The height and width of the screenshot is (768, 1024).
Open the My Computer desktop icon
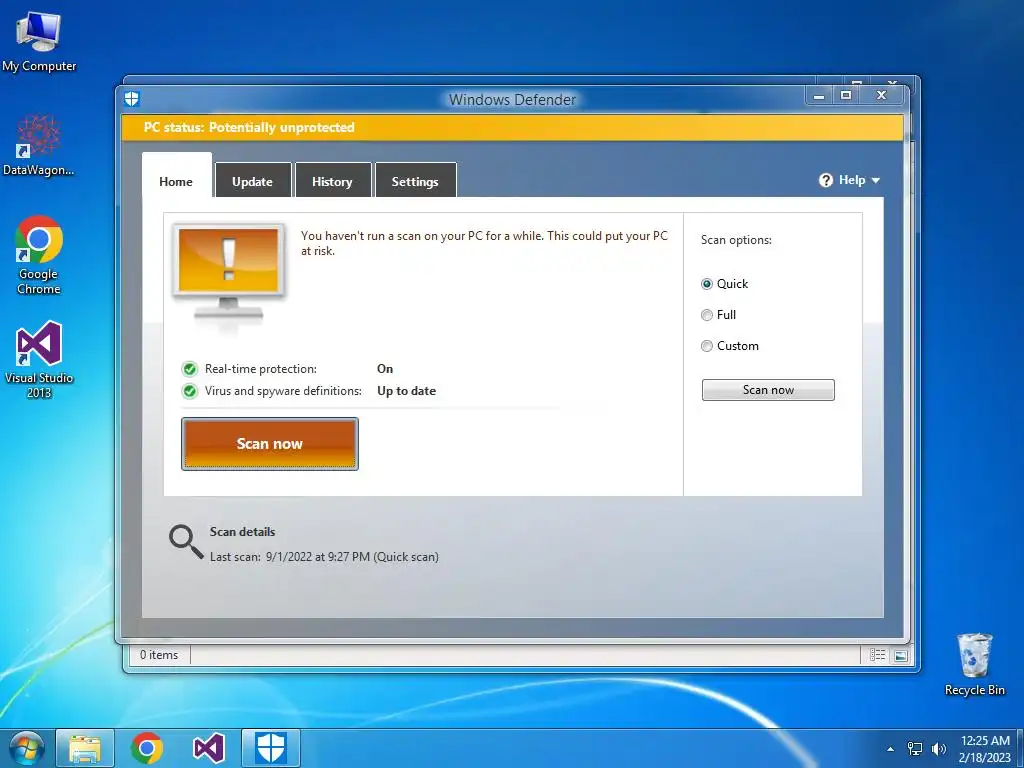(x=39, y=40)
